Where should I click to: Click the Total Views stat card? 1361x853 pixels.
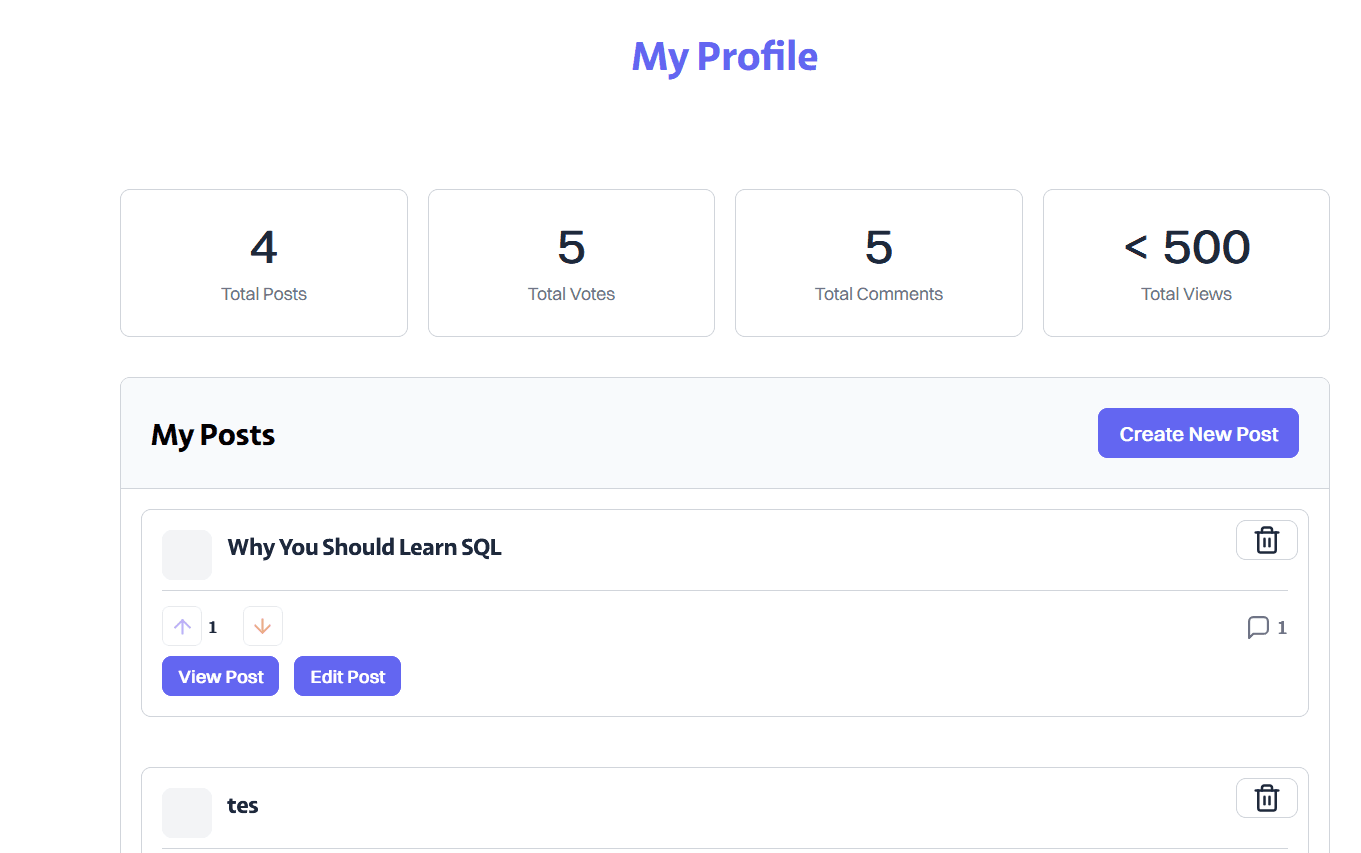click(x=1186, y=263)
